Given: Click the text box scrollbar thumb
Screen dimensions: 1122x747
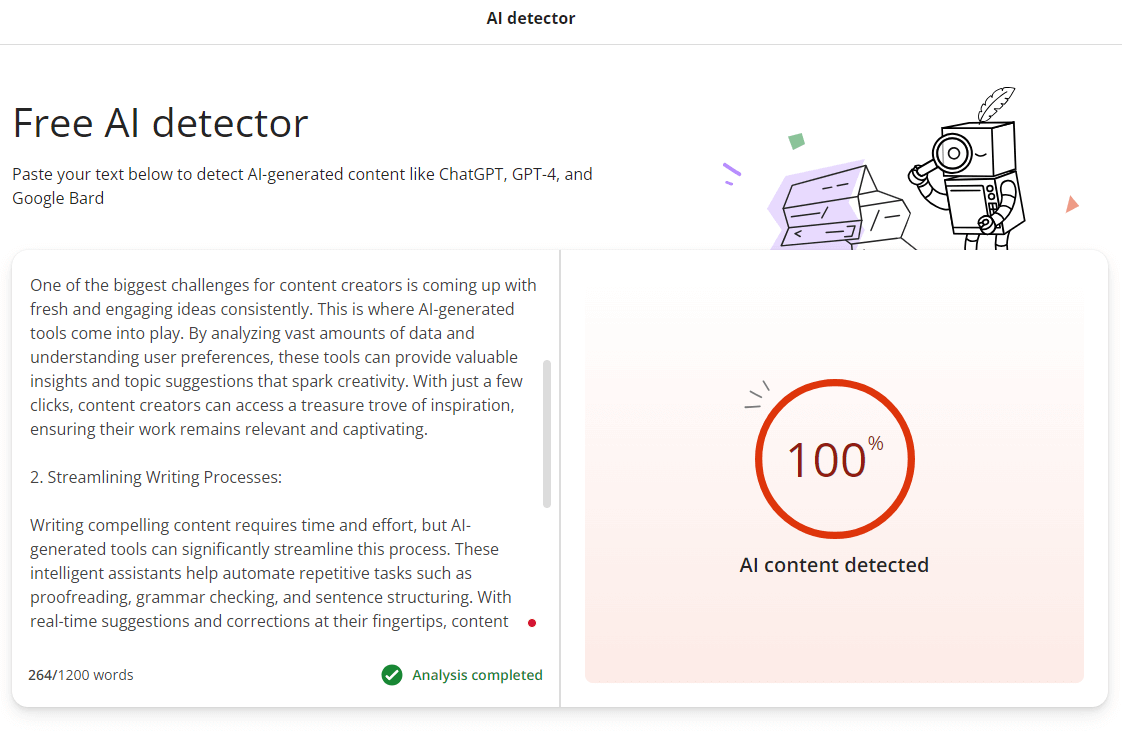Looking at the screenshot, I should 546,434.
